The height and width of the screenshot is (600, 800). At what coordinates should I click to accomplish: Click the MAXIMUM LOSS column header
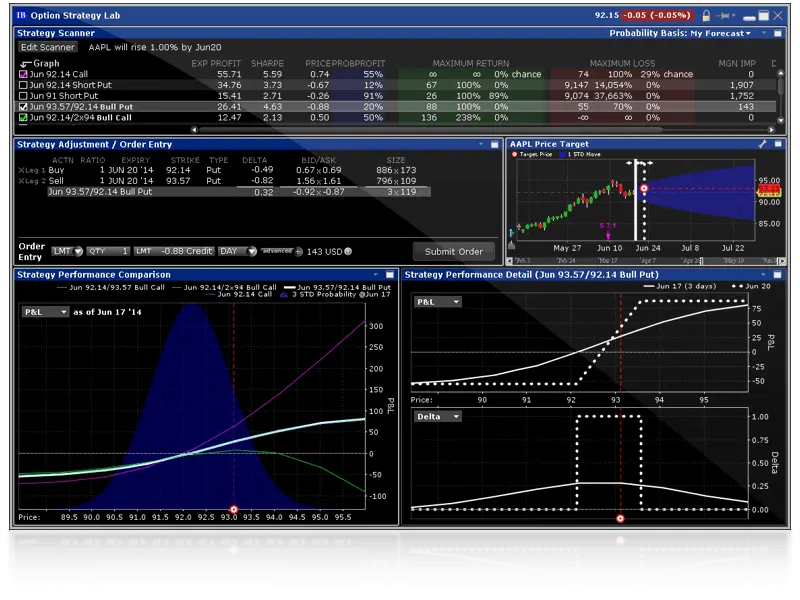pos(622,64)
